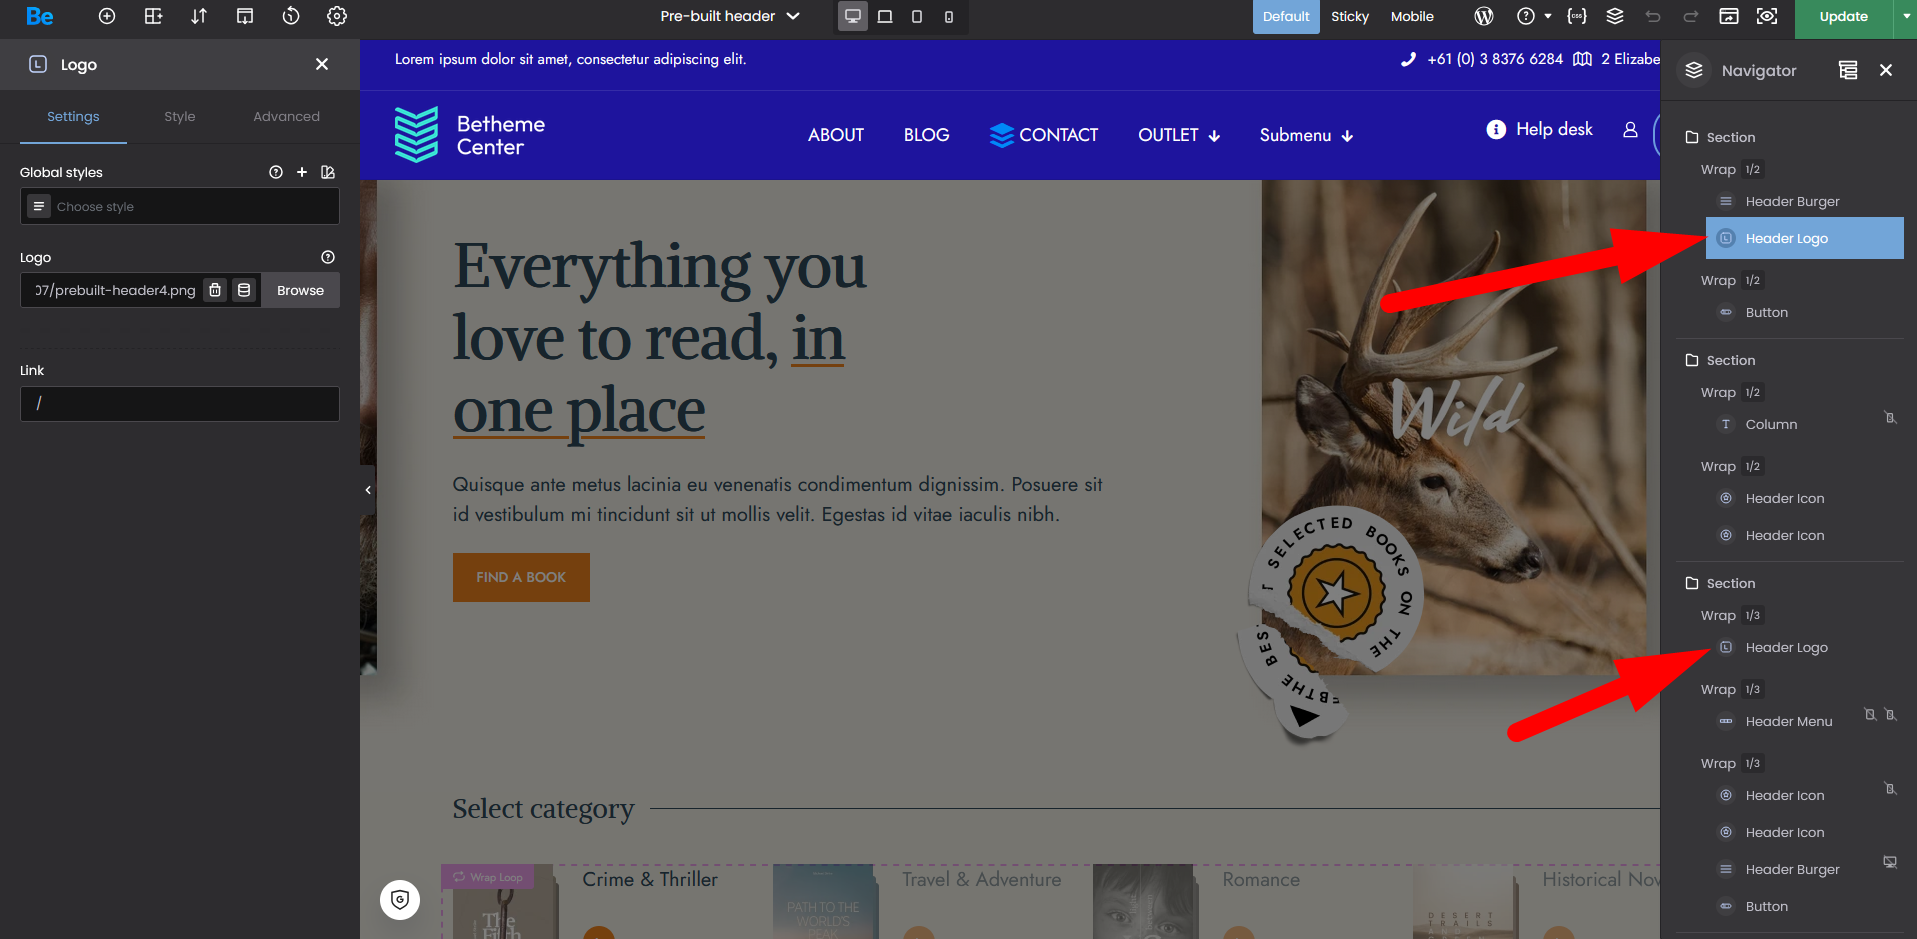Click the add element plus icon in top toolbar
1917x939 pixels.
click(107, 16)
